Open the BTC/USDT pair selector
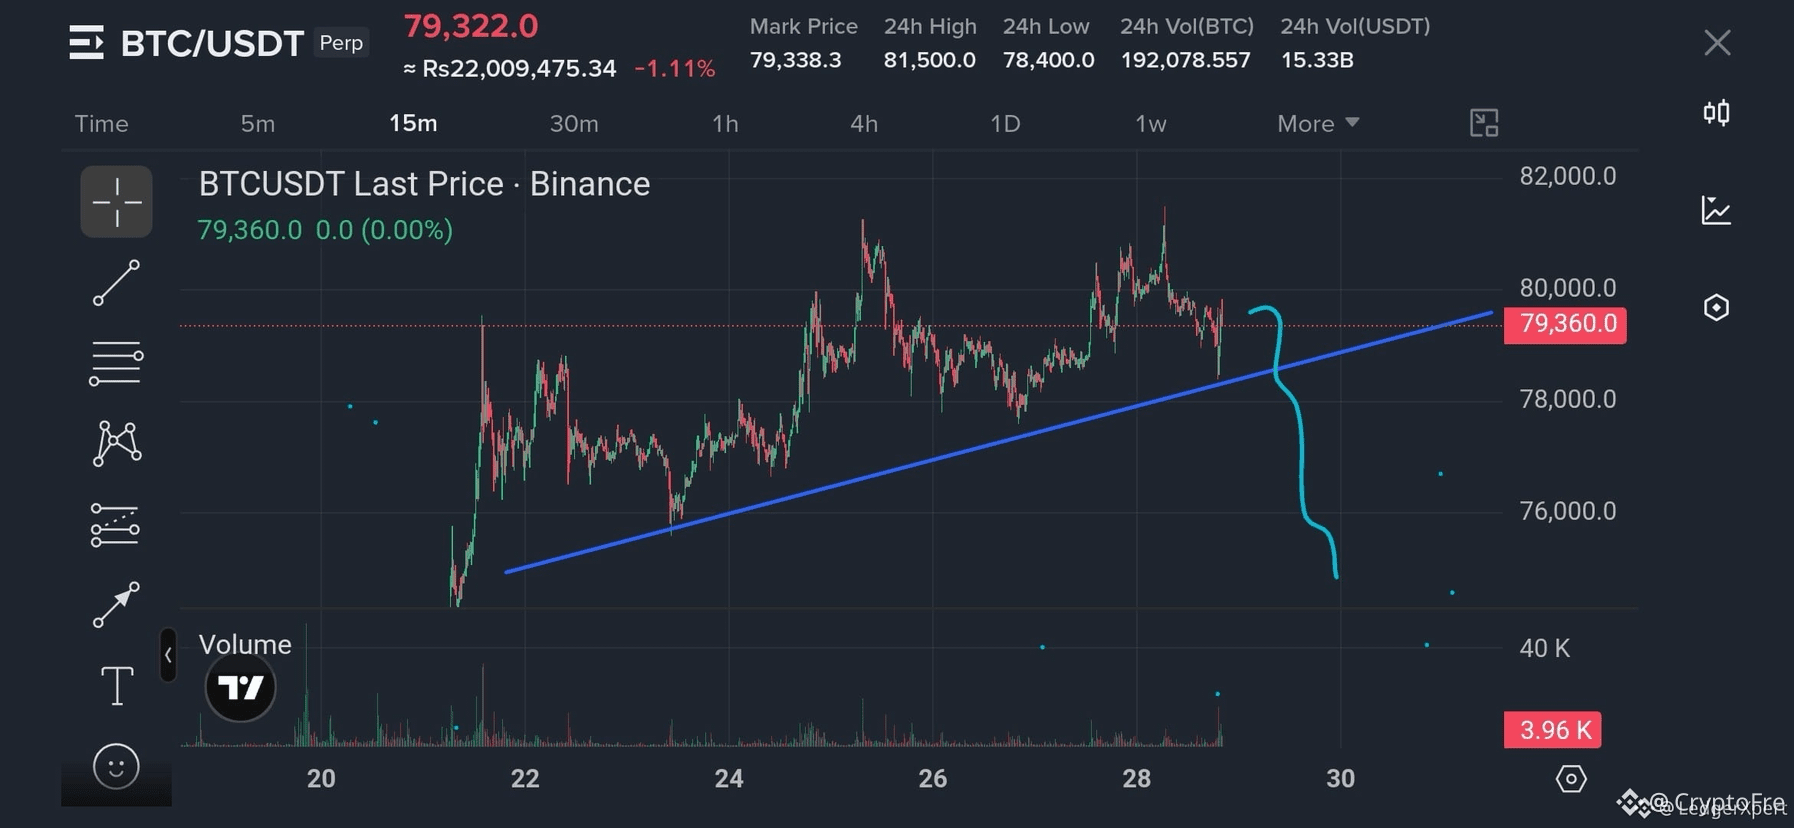The image size is (1794, 828). pos(212,43)
